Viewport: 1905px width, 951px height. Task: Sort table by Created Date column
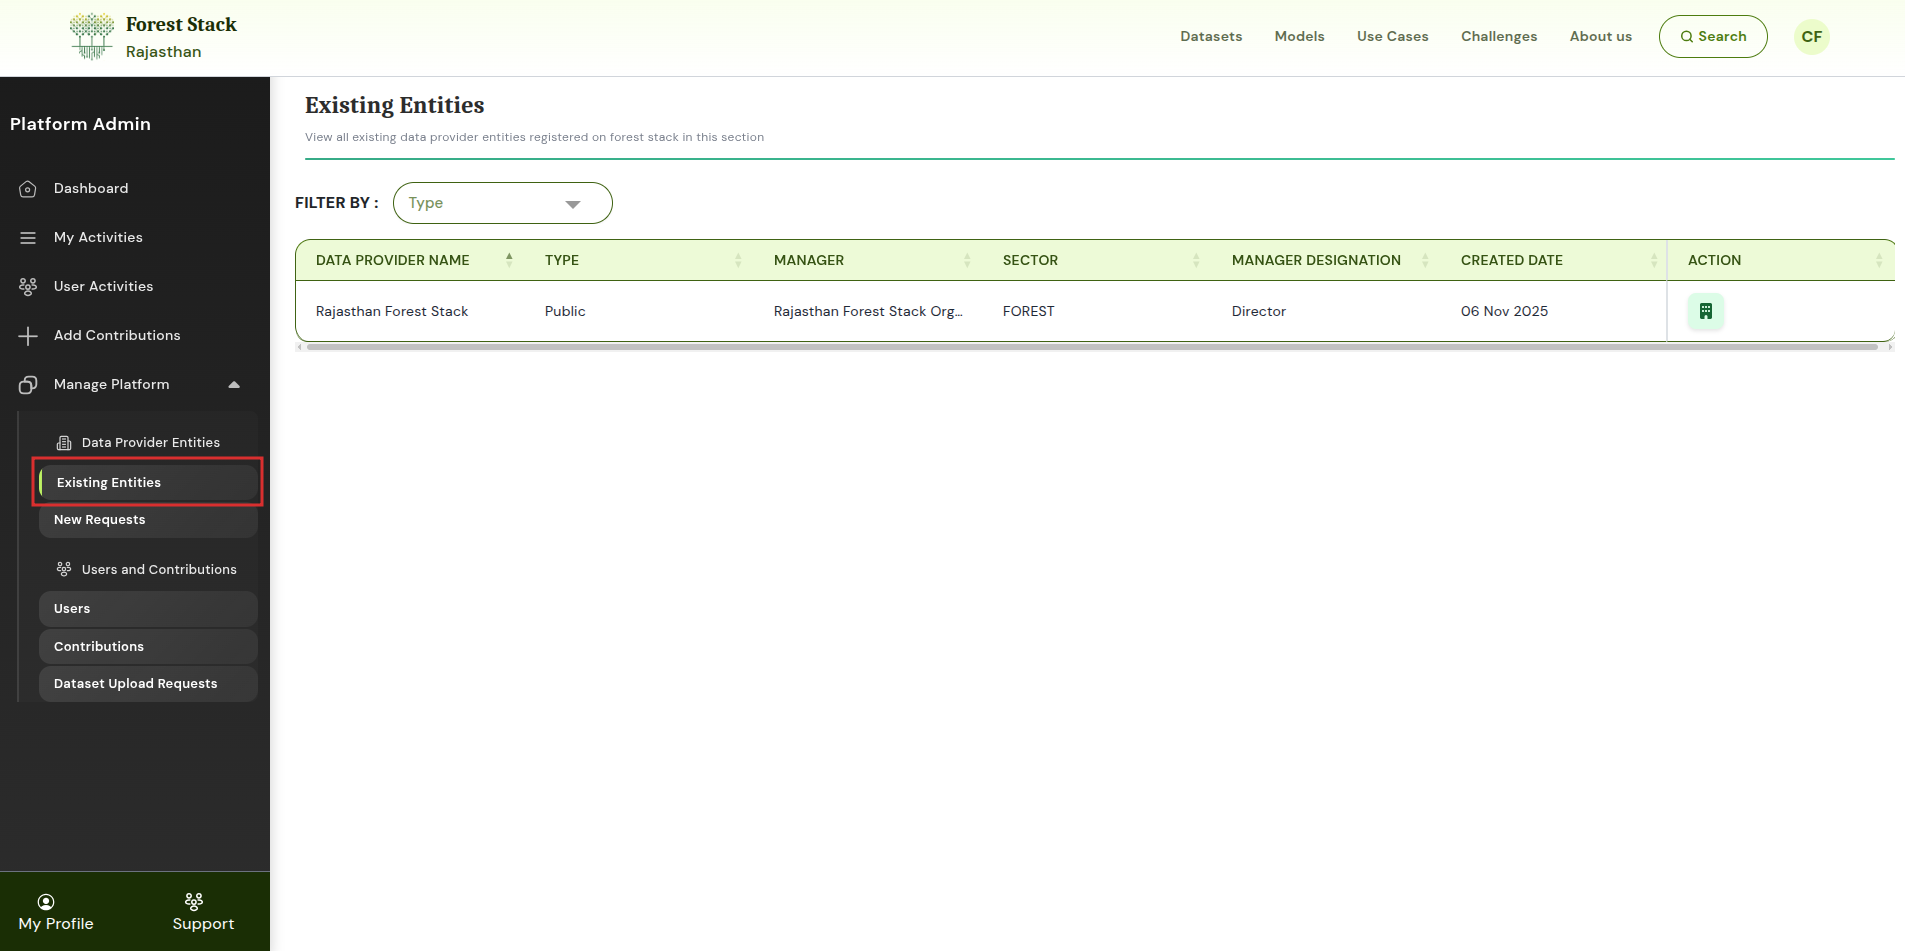point(1653,260)
